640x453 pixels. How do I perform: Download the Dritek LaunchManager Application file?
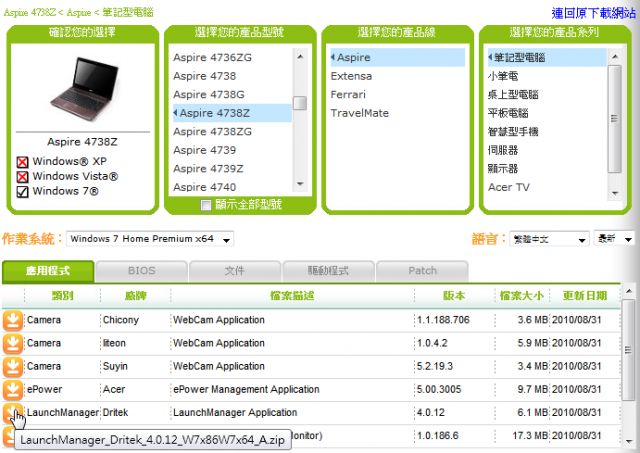(x=13, y=413)
